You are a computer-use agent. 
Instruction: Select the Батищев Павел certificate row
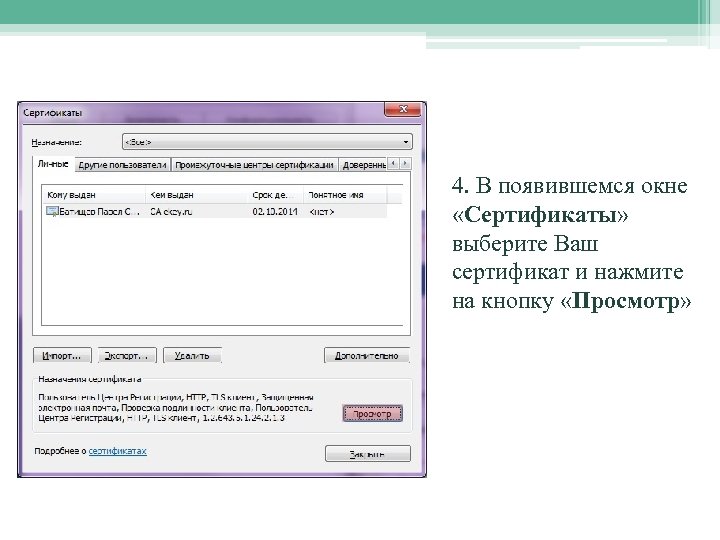[x=215, y=212]
